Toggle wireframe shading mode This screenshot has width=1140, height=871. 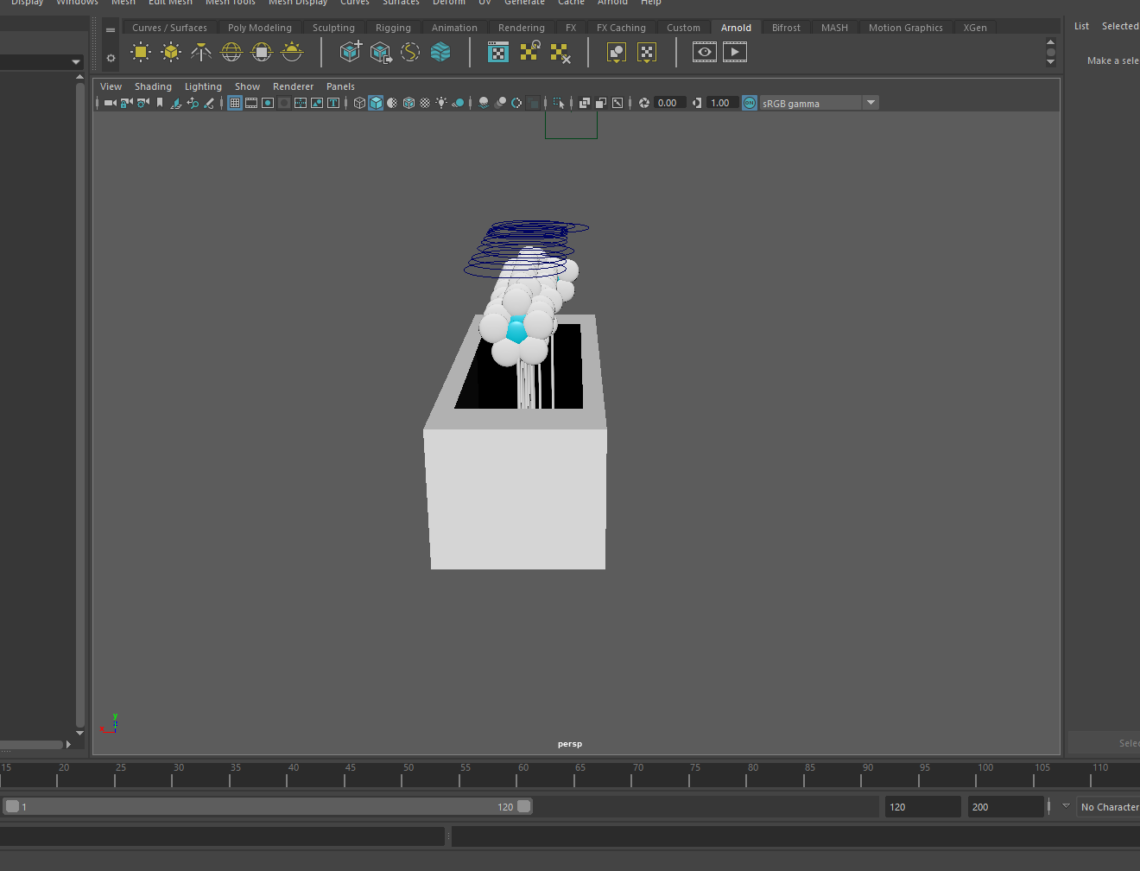(359, 103)
